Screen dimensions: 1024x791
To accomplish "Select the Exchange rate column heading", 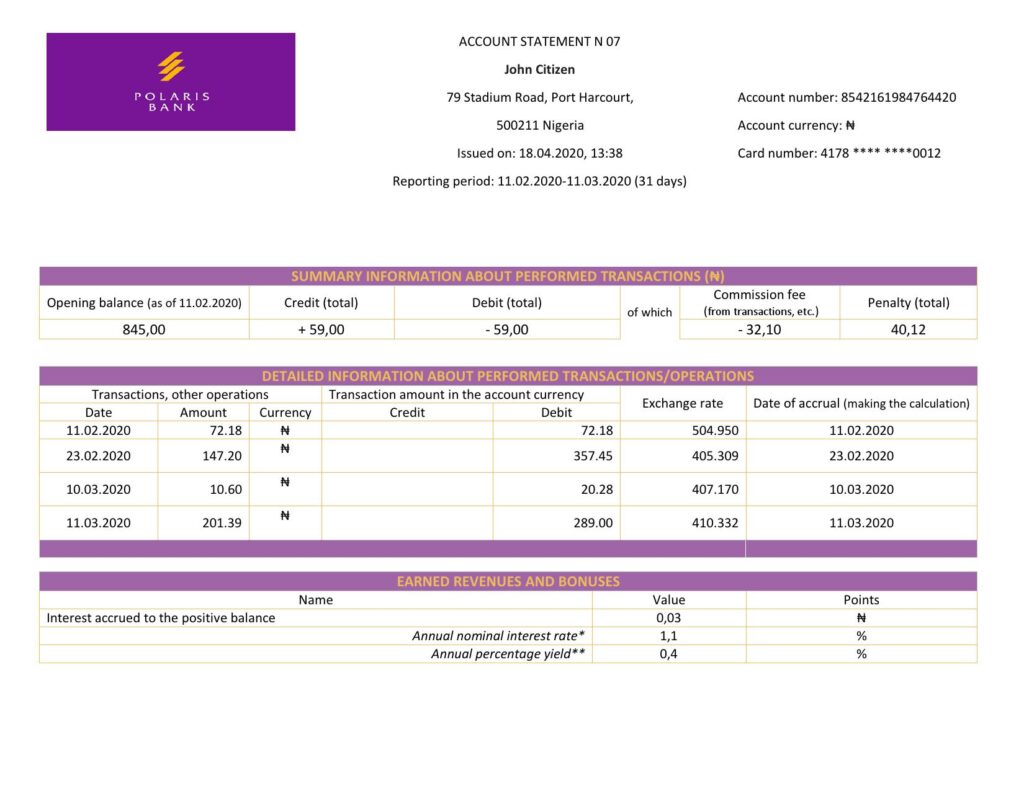I will pyautogui.click(x=682, y=403).
